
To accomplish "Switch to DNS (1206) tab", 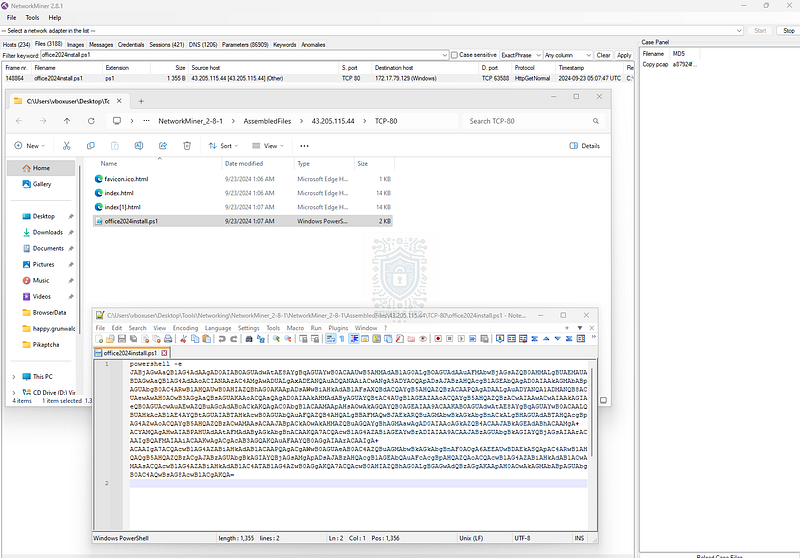I will coord(203,45).
